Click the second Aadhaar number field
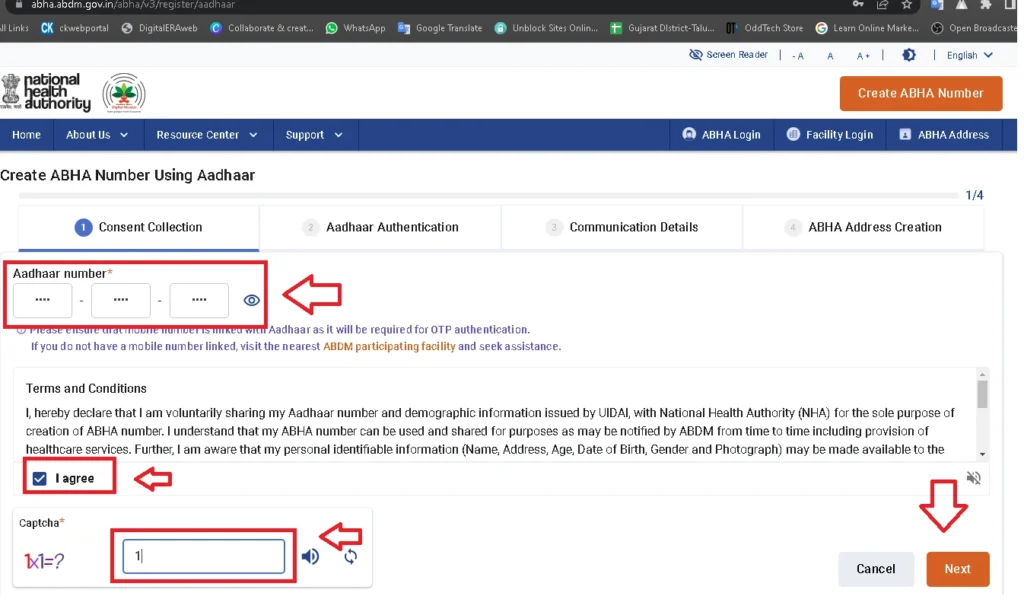 (121, 300)
